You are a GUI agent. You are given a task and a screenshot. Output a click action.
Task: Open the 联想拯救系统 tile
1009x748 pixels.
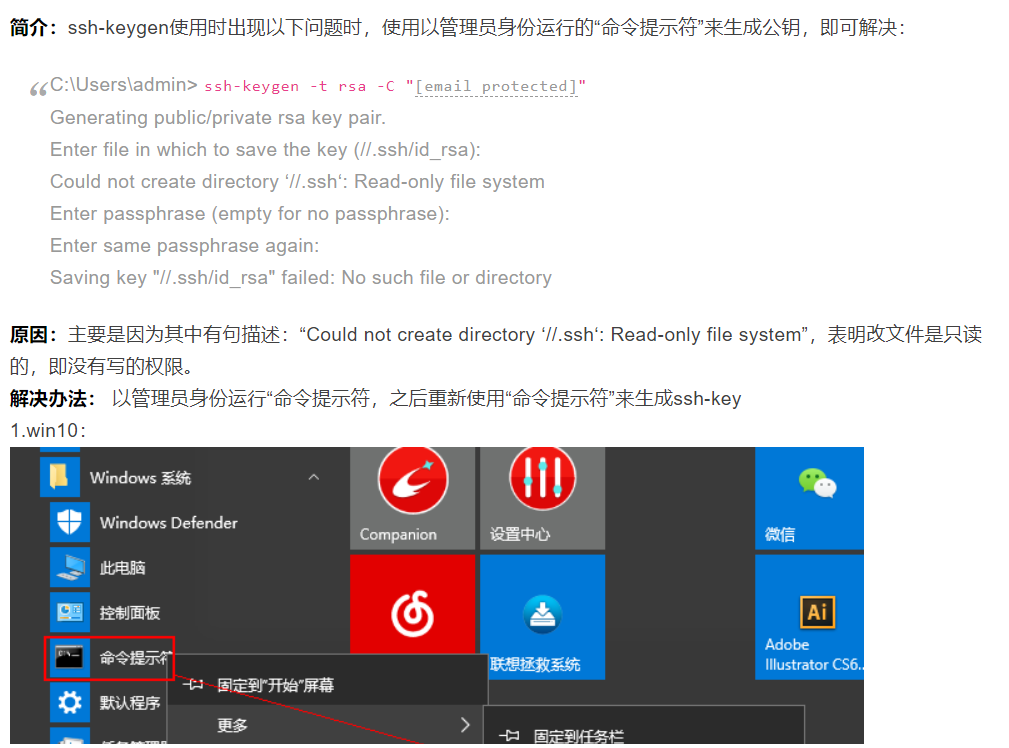(542, 617)
